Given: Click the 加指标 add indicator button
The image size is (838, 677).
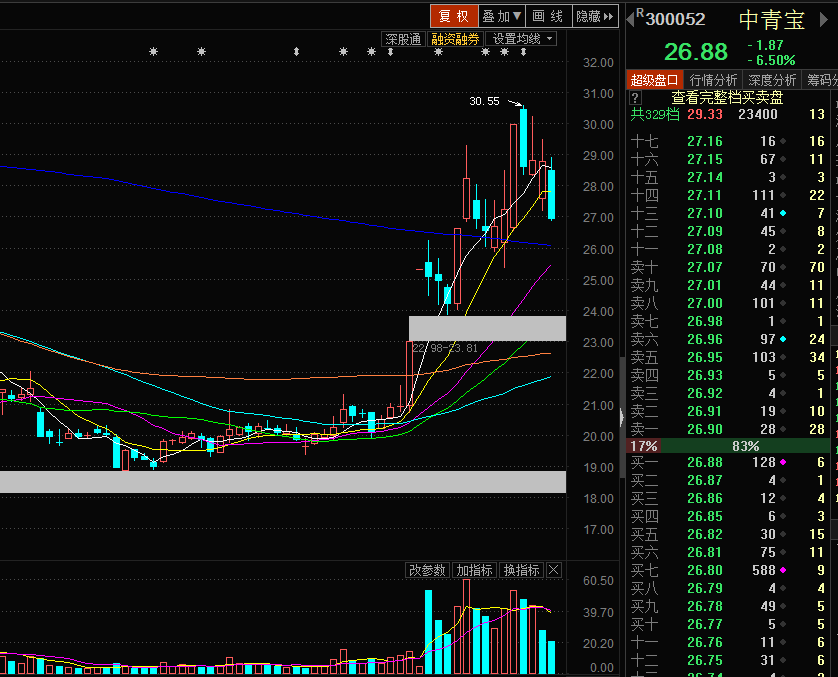Looking at the screenshot, I should point(474,570).
